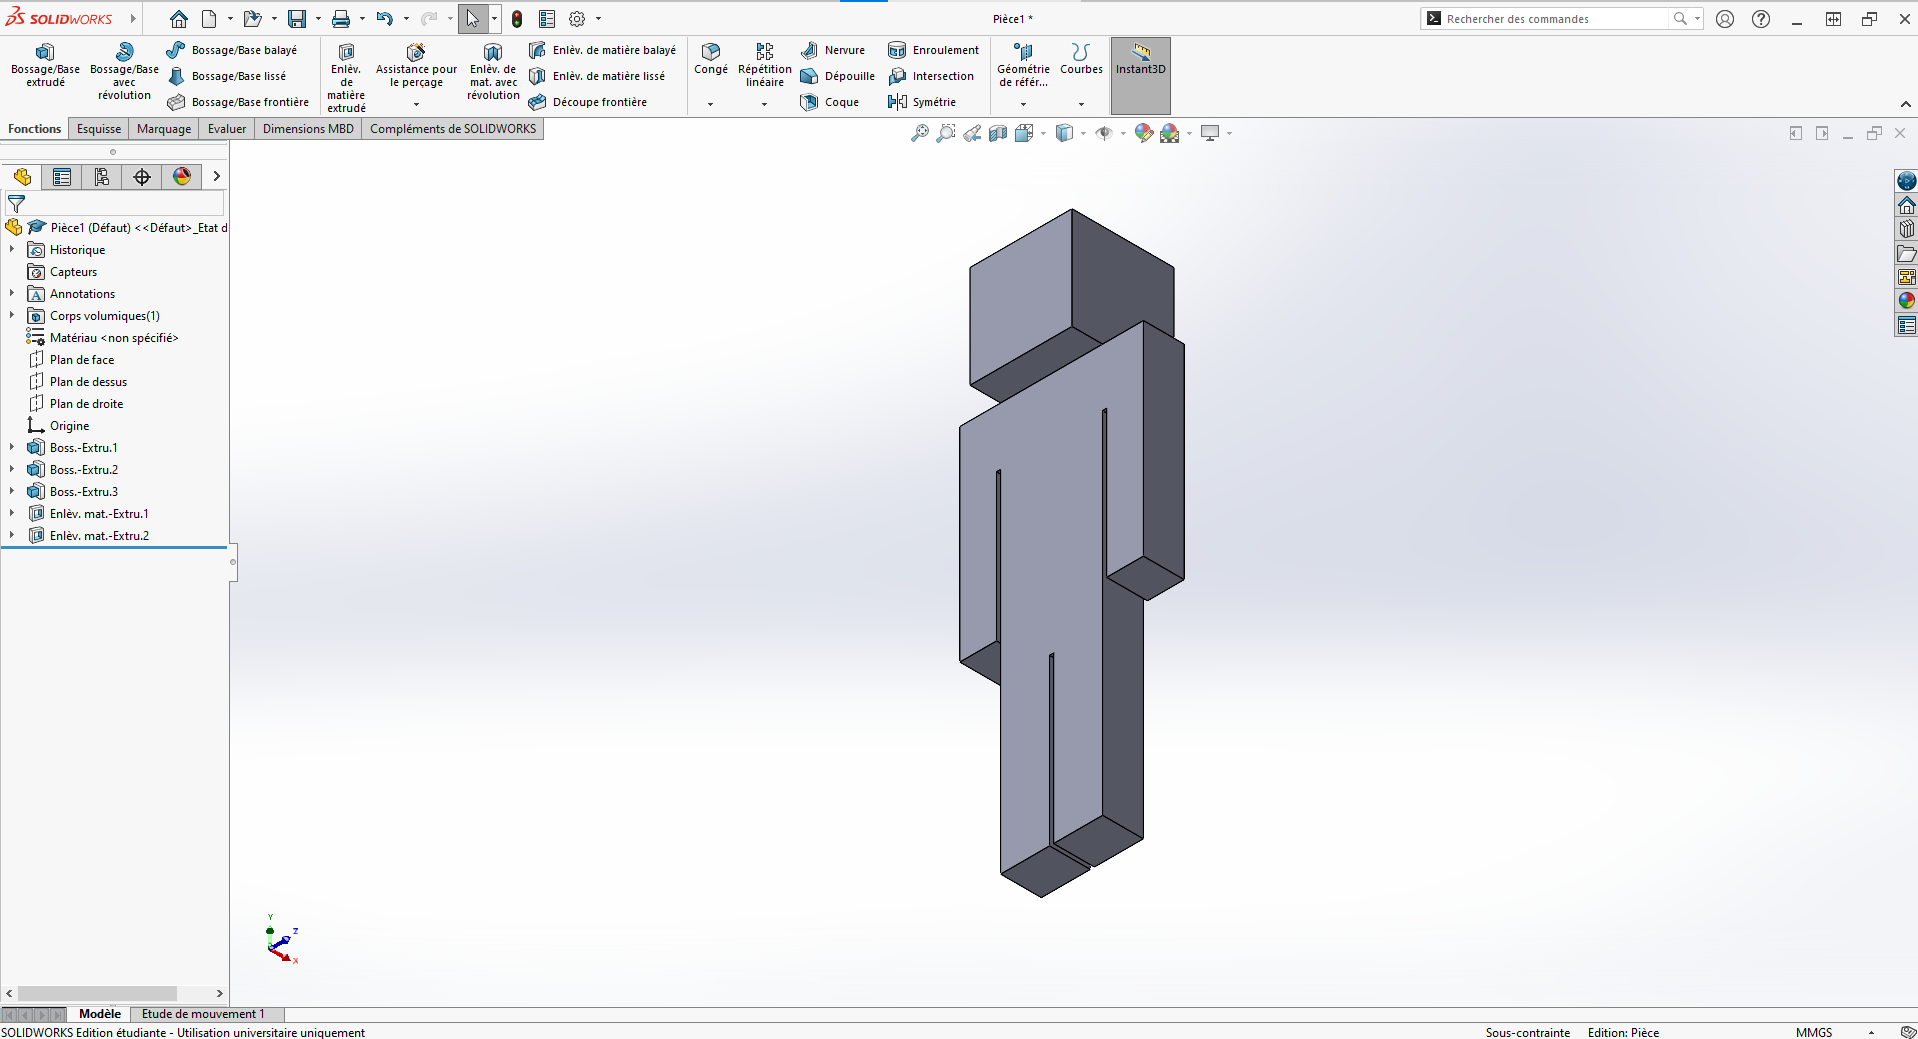Open Répétition linéaire dropdown arrow

point(765,104)
